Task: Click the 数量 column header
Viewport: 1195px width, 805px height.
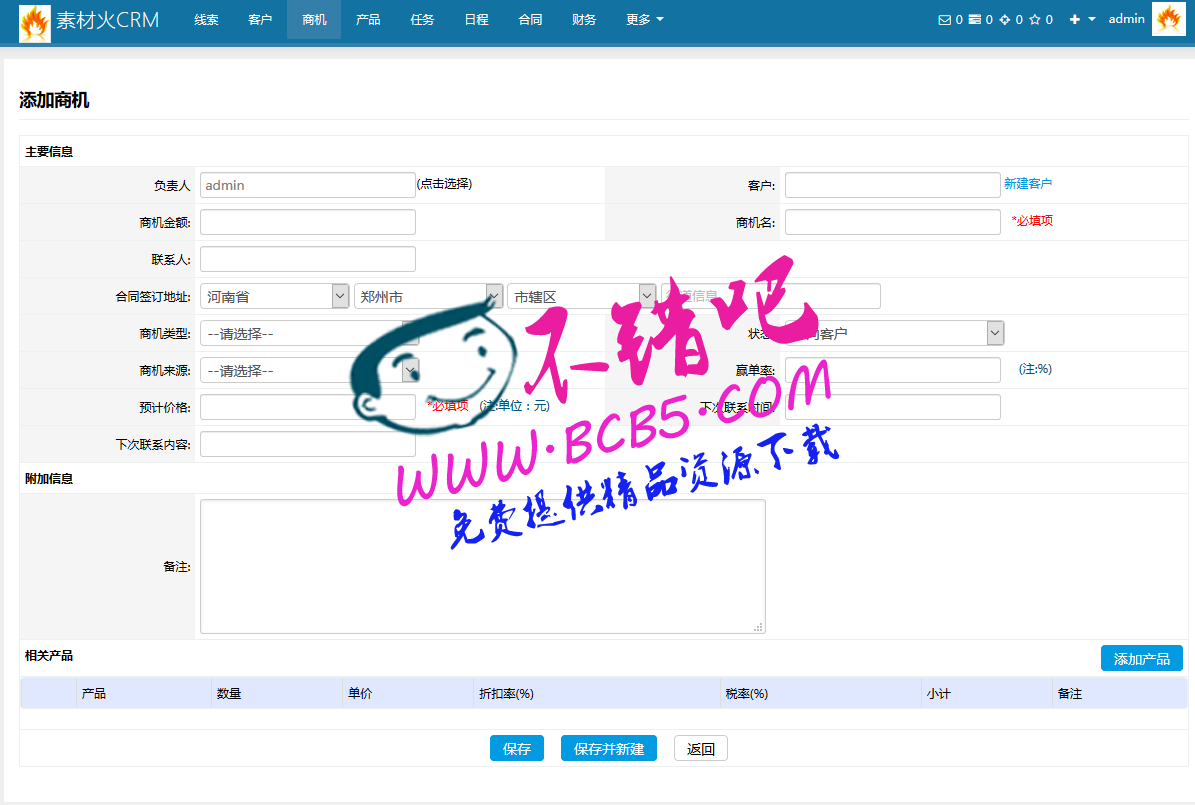Action: [229, 694]
